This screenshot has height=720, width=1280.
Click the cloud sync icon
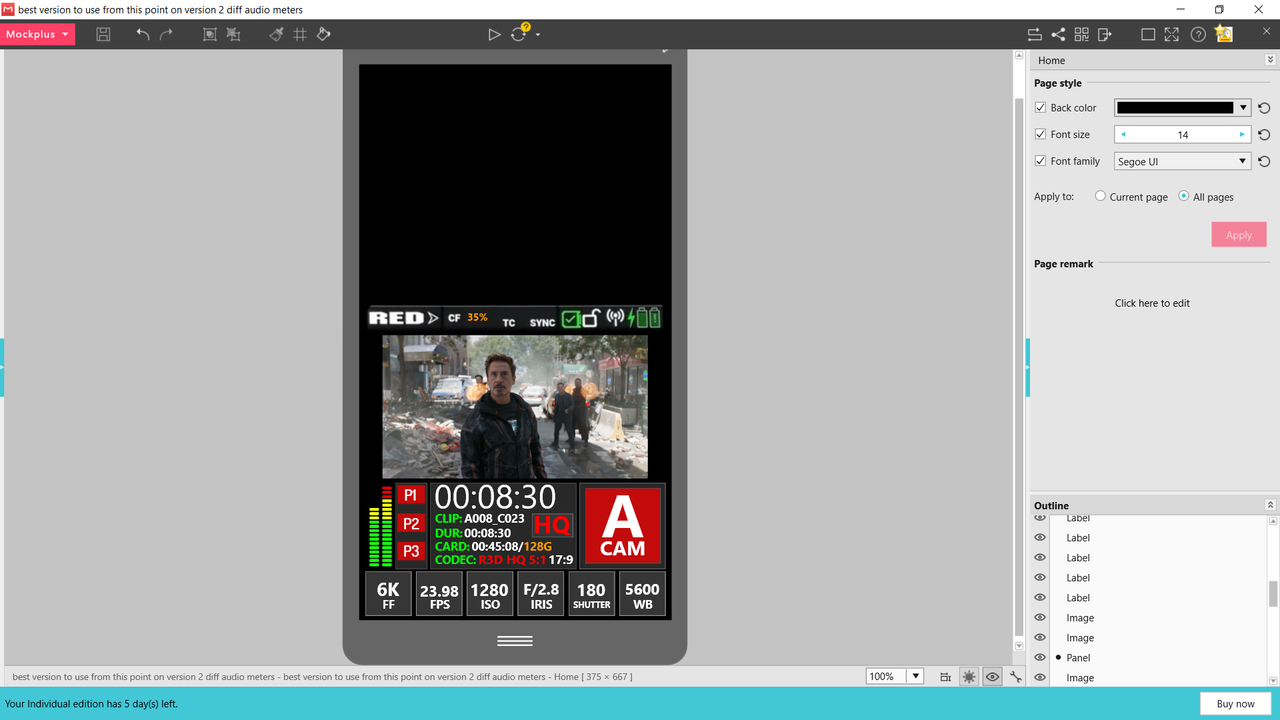click(519, 33)
